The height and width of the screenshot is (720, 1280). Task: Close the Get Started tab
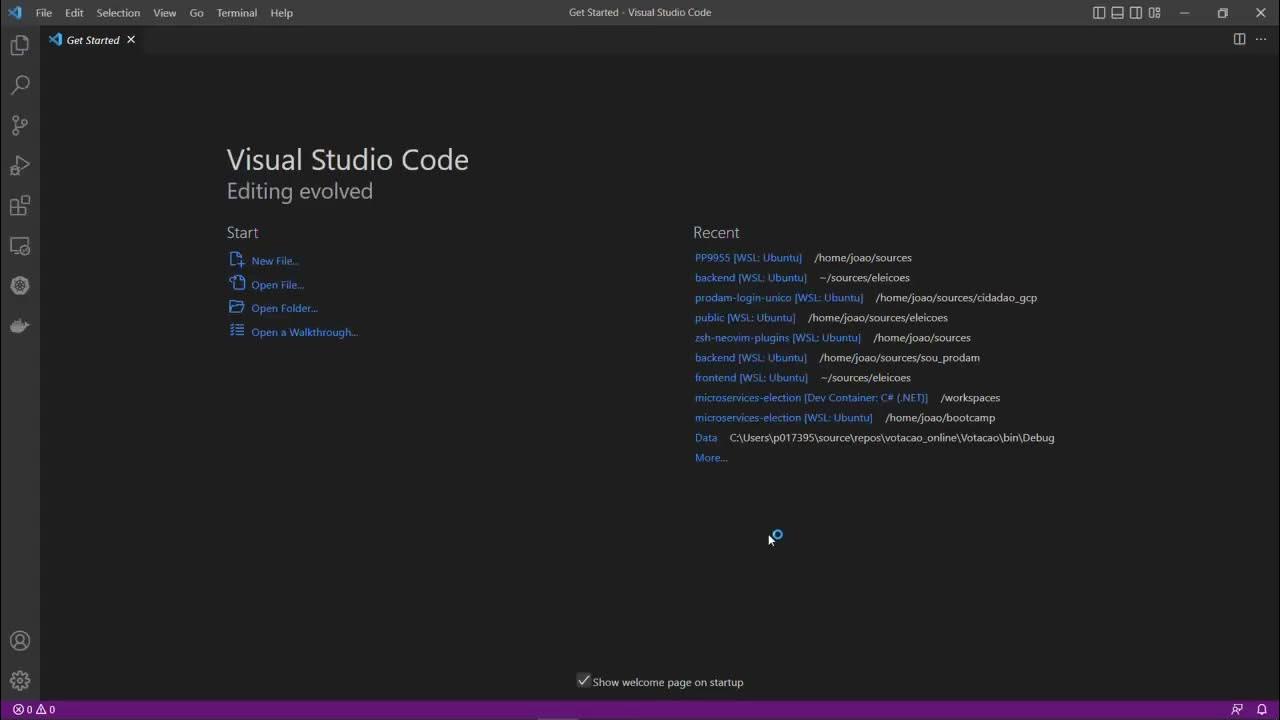131,40
